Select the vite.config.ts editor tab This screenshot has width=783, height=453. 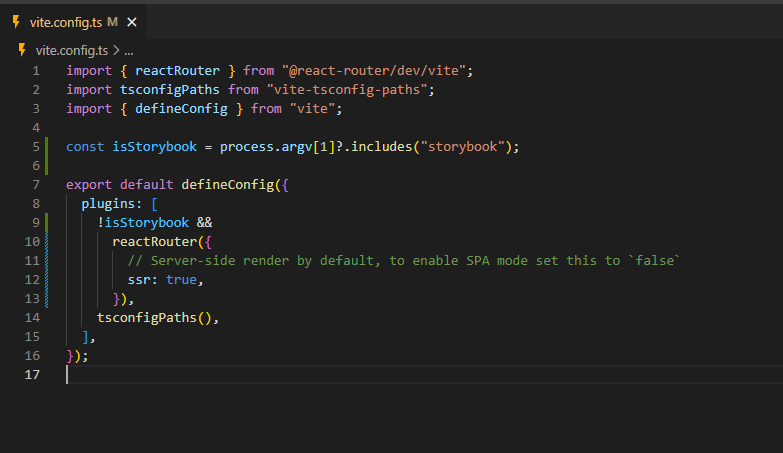[x=73, y=22]
